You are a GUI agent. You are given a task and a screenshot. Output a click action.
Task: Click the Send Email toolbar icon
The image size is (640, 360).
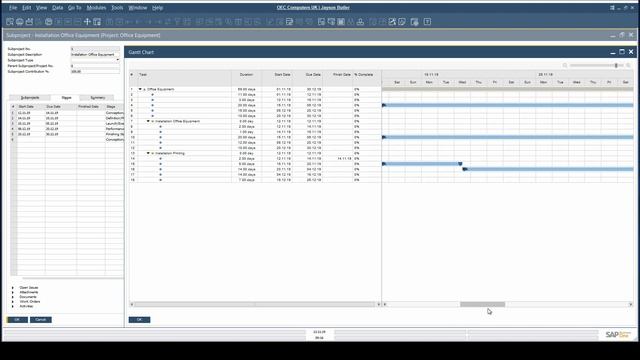(x=29, y=22)
